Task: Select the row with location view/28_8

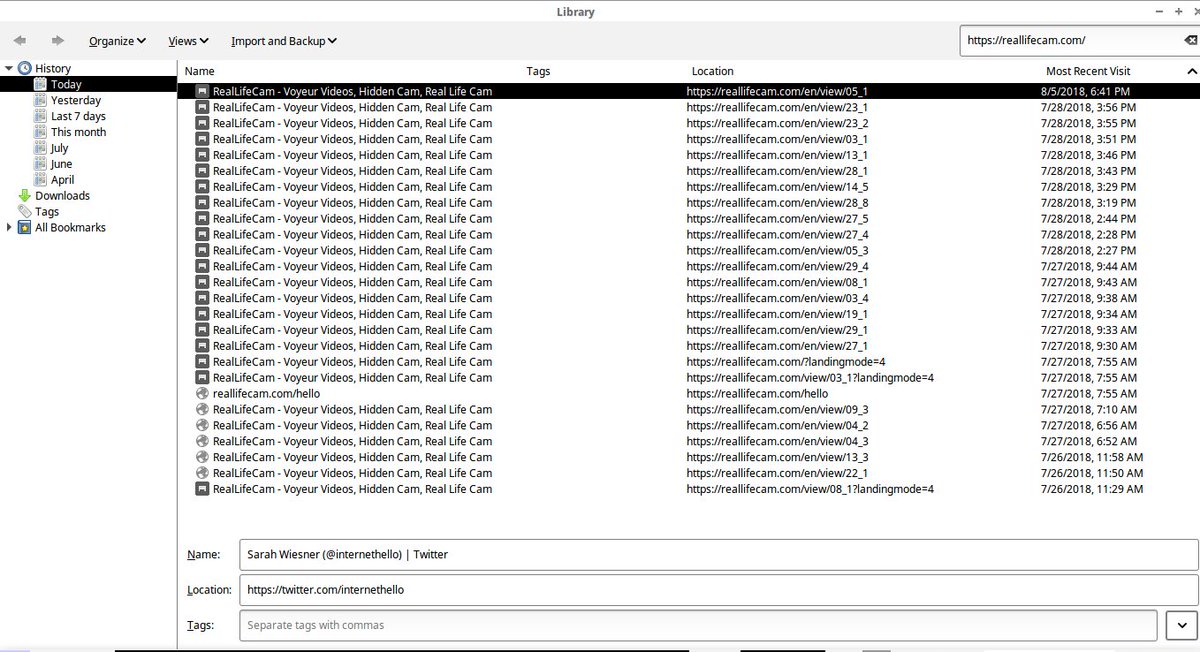Action: [688, 203]
